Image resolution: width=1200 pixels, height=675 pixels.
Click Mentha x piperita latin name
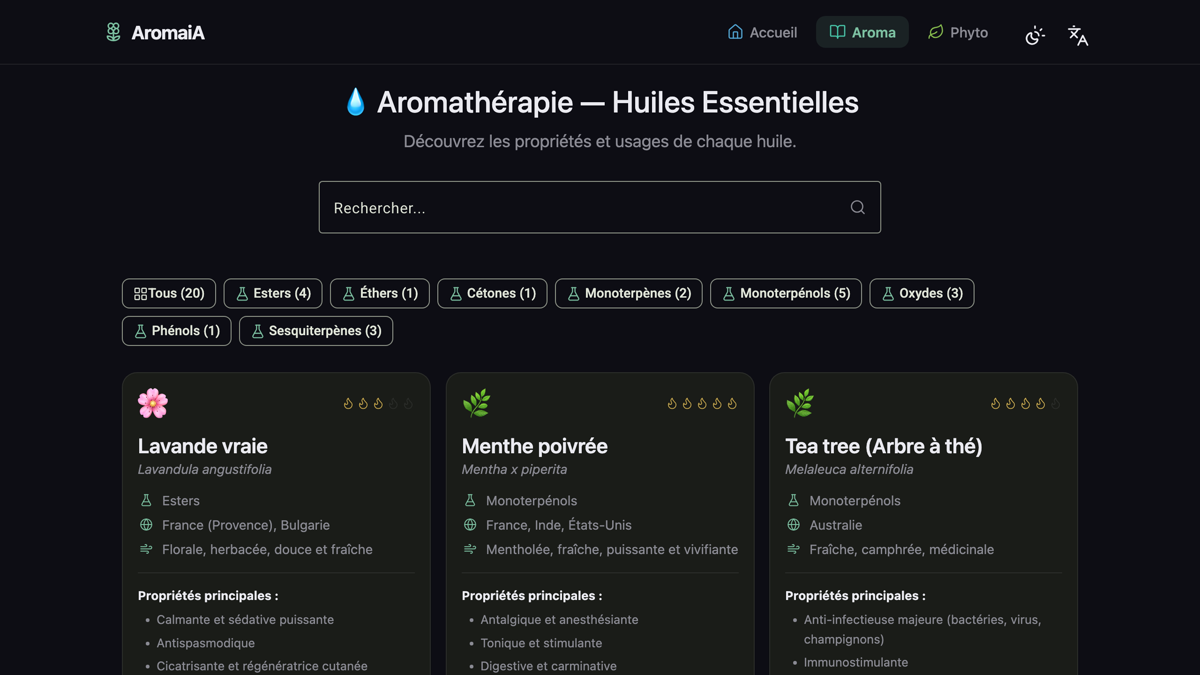[x=514, y=469]
